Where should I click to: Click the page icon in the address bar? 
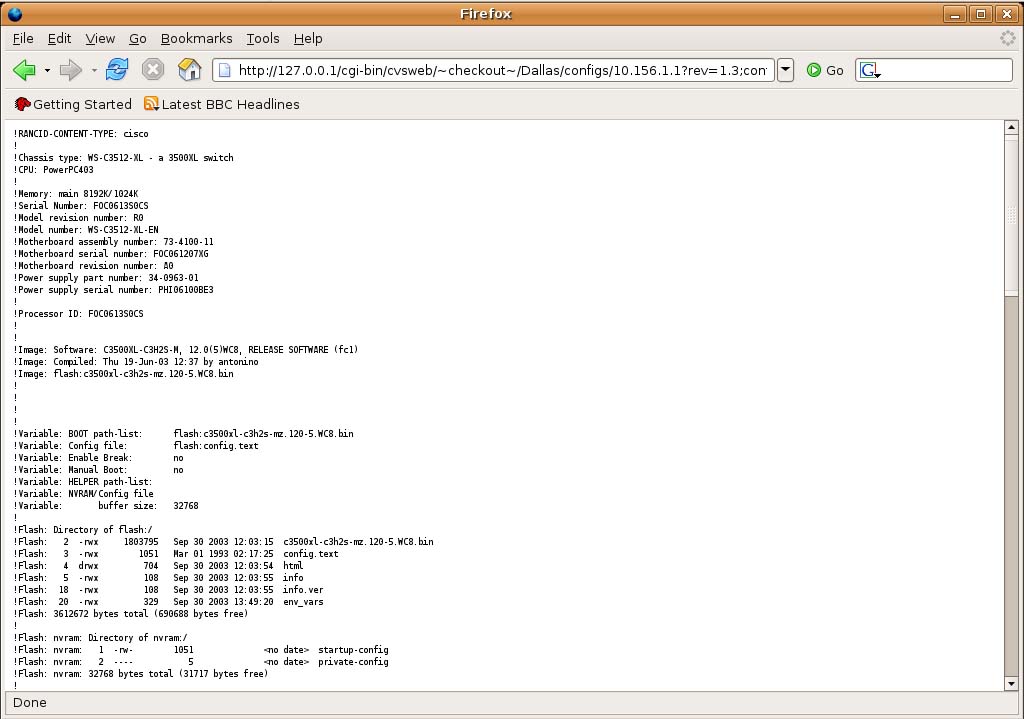tap(224, 70)
